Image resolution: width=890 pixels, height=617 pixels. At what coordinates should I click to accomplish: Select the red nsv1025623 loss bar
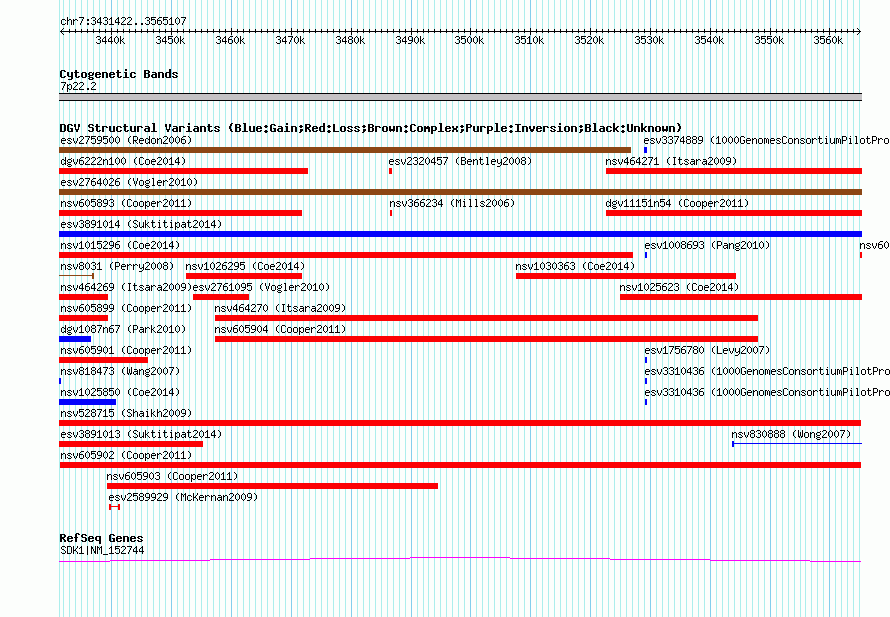click(x=741, y=297)
